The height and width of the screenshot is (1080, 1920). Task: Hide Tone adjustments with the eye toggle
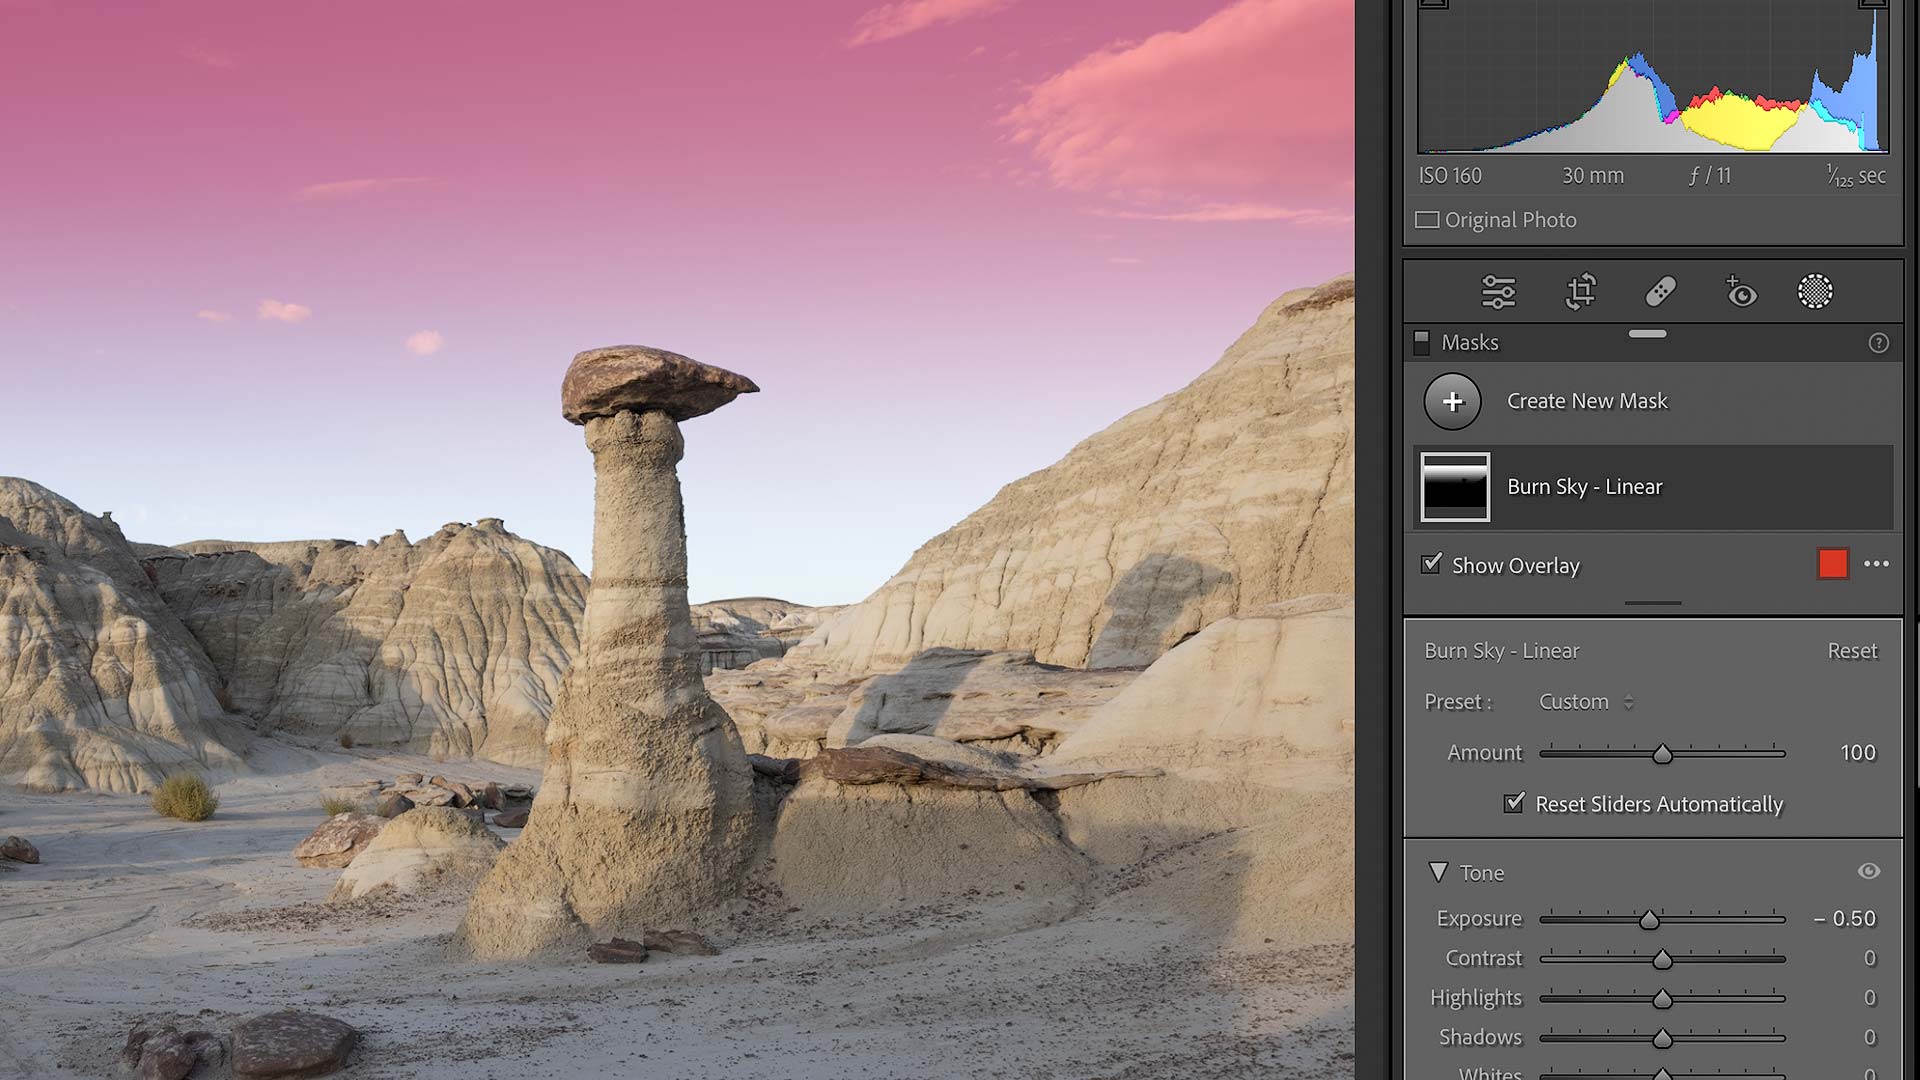click(1868, 872)
